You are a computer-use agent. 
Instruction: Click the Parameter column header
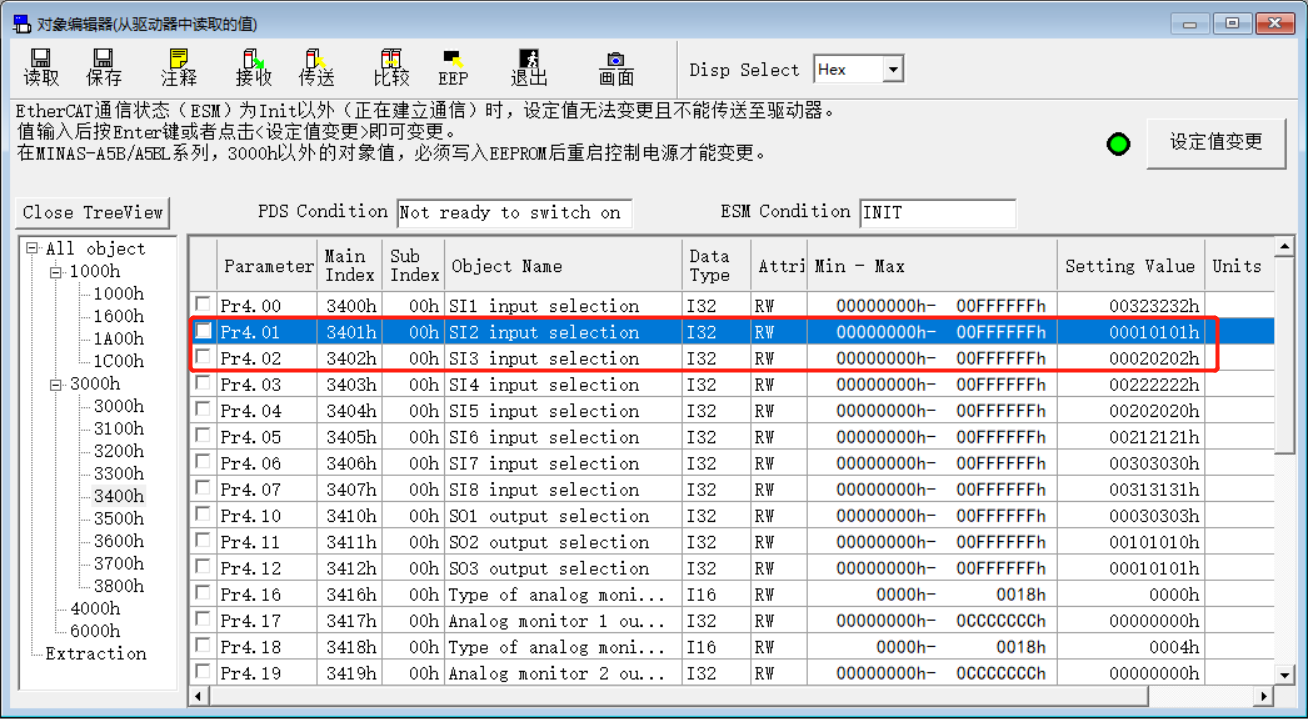coord(268,266)
